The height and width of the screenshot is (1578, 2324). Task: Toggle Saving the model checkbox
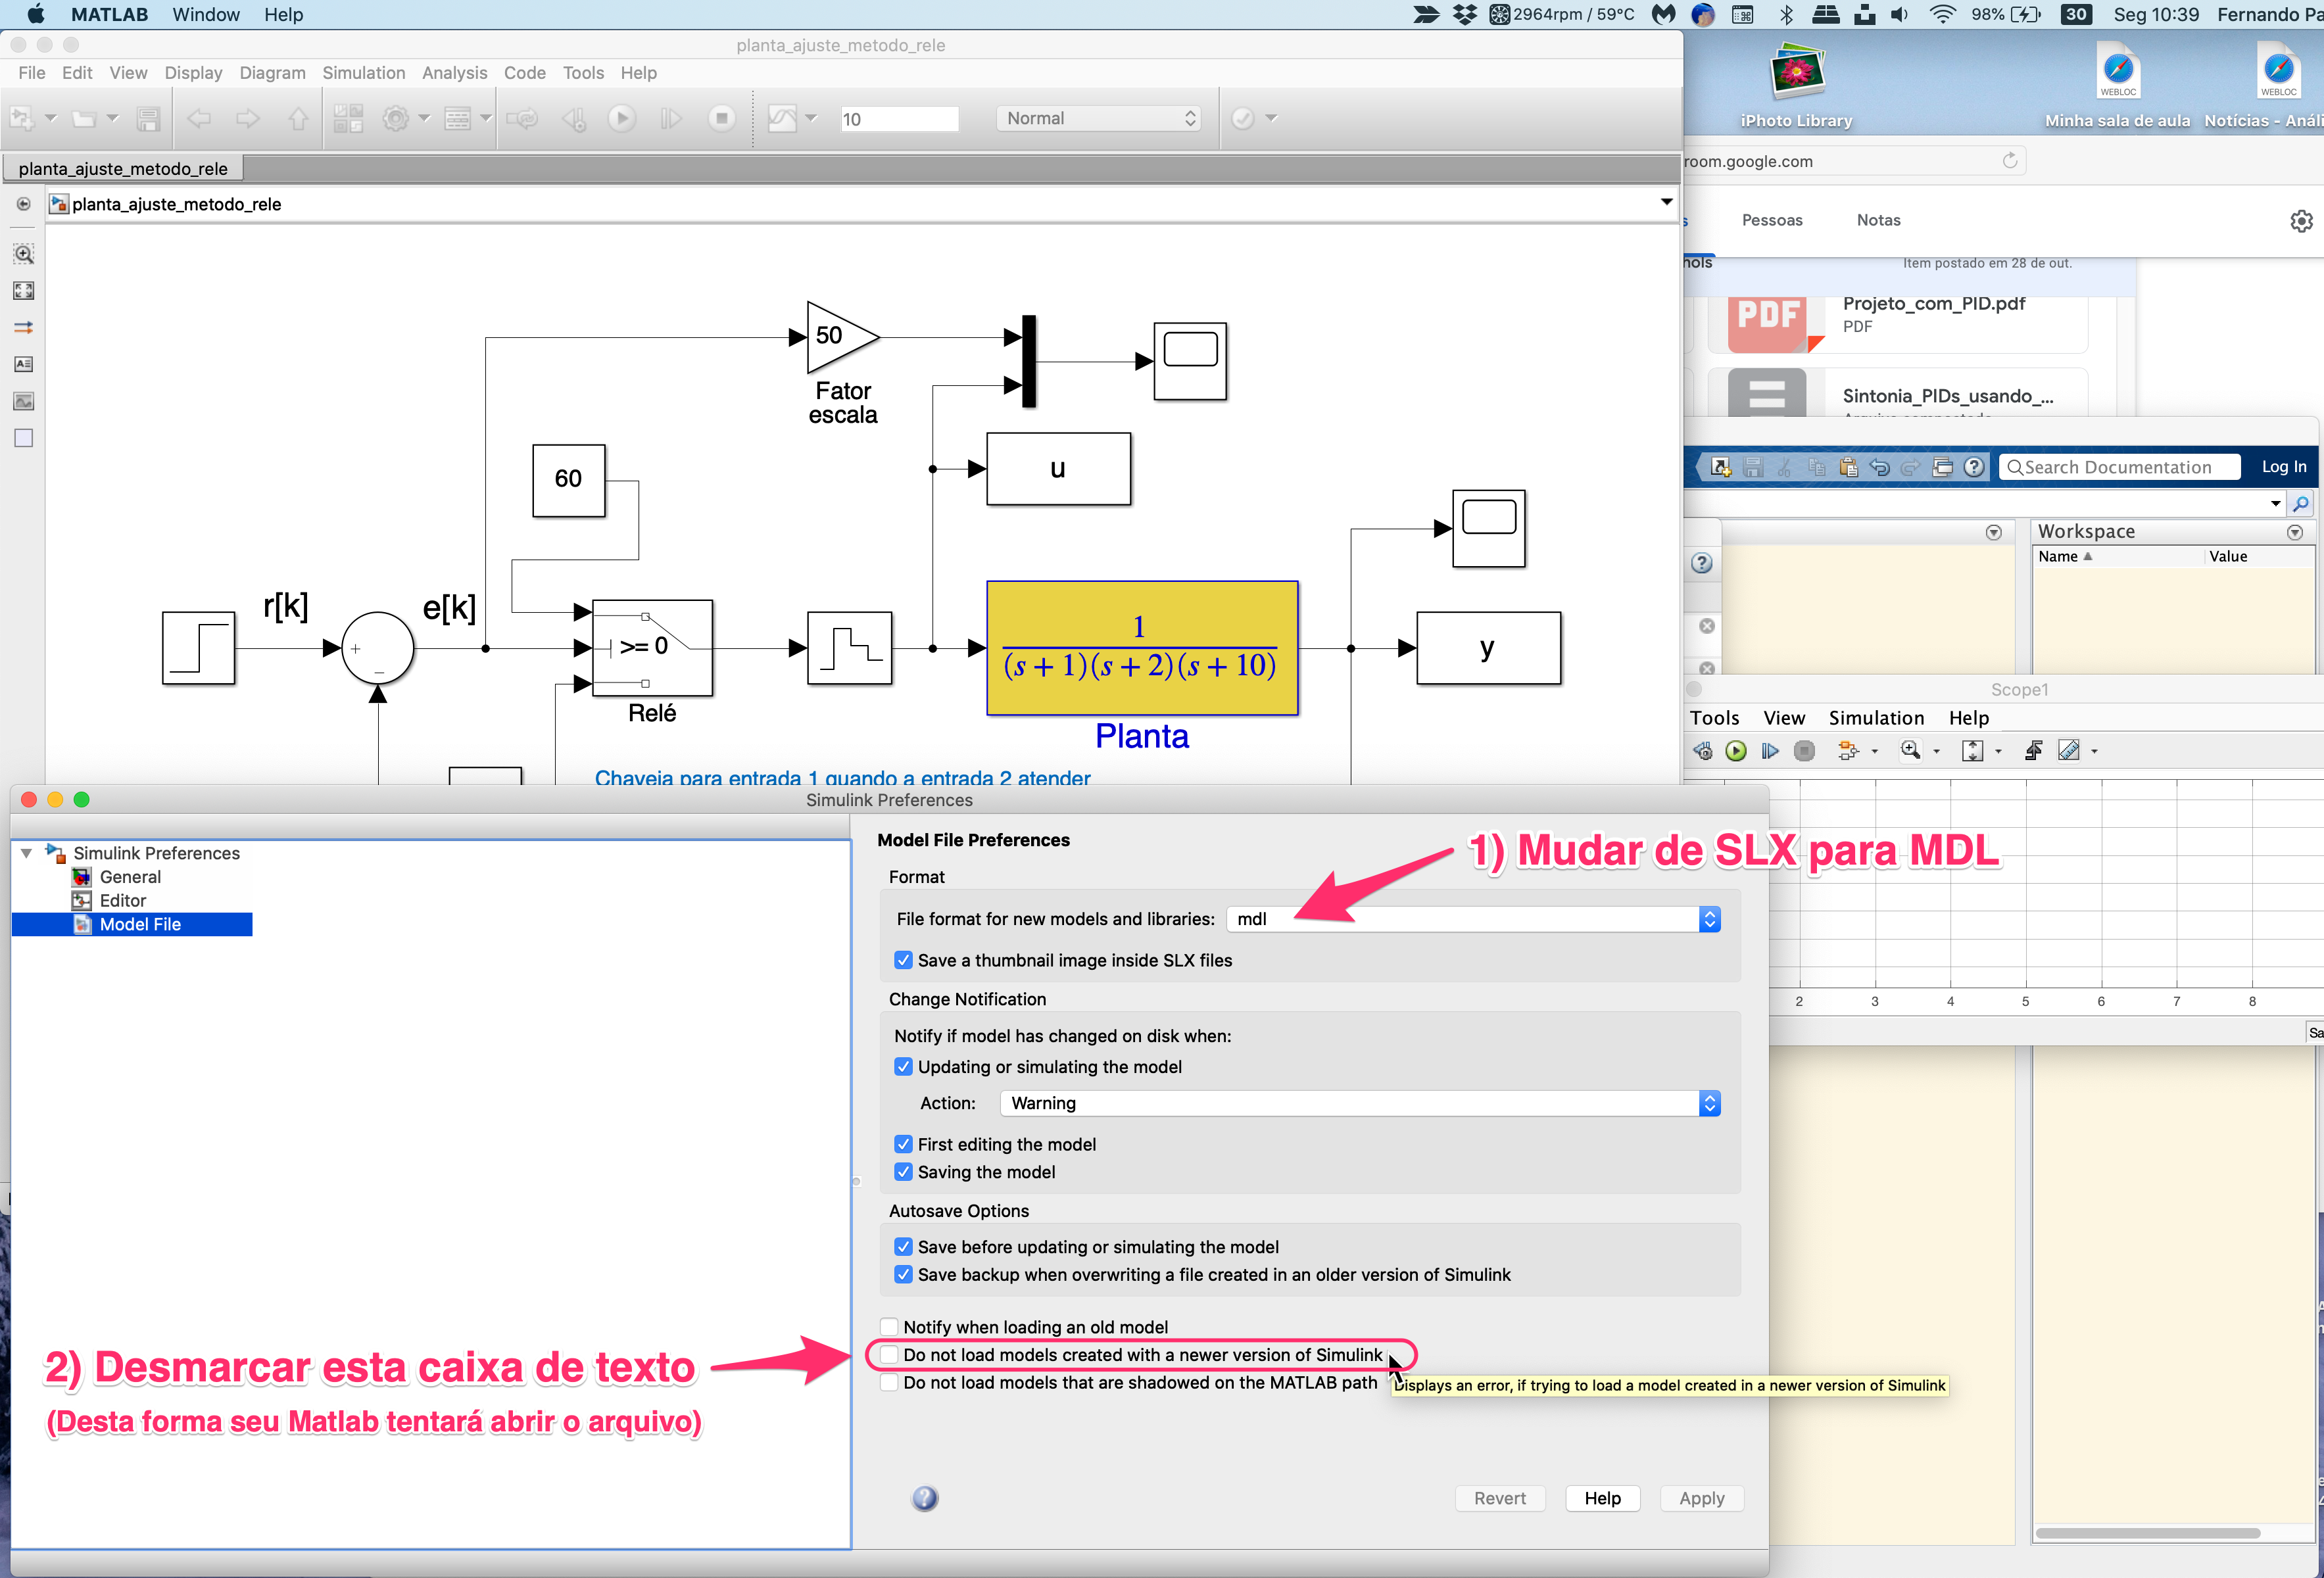903,1172
